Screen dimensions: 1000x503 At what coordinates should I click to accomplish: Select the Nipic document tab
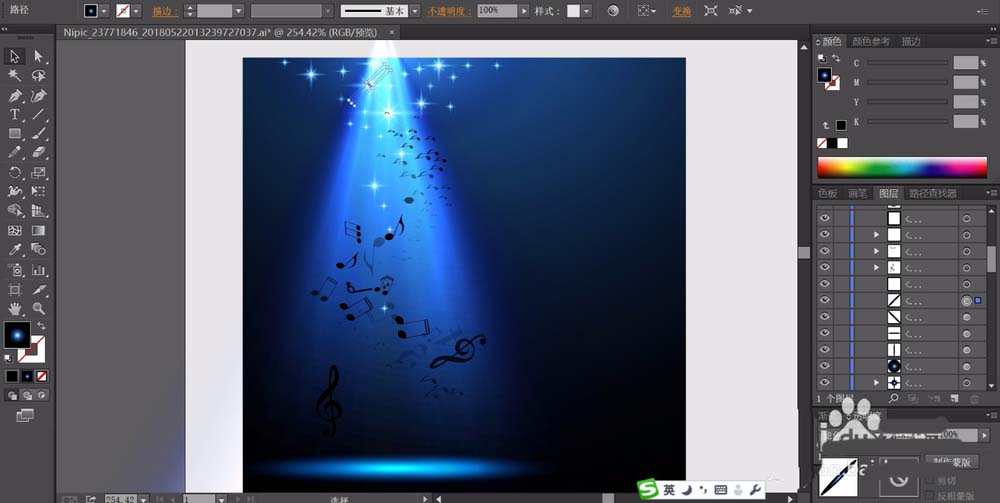pos(220,32)
